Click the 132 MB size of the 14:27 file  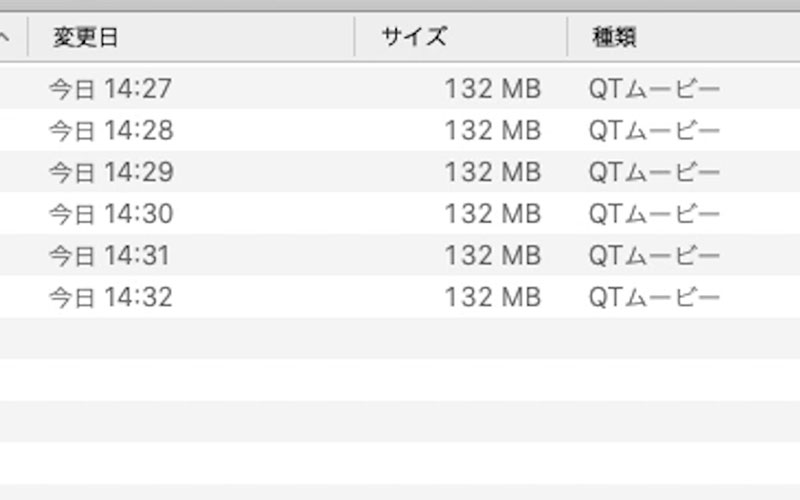click(492, 90)
